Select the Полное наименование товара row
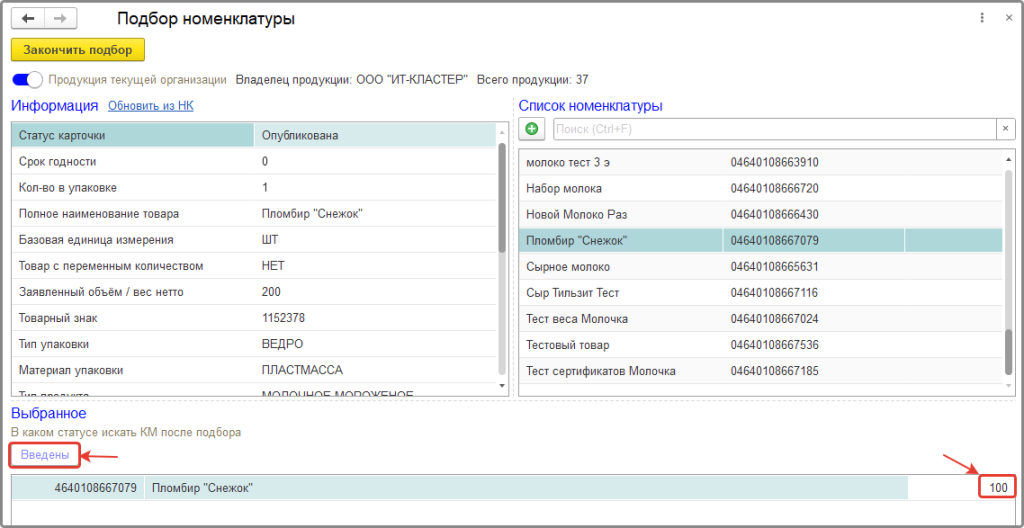 (253, 214)
